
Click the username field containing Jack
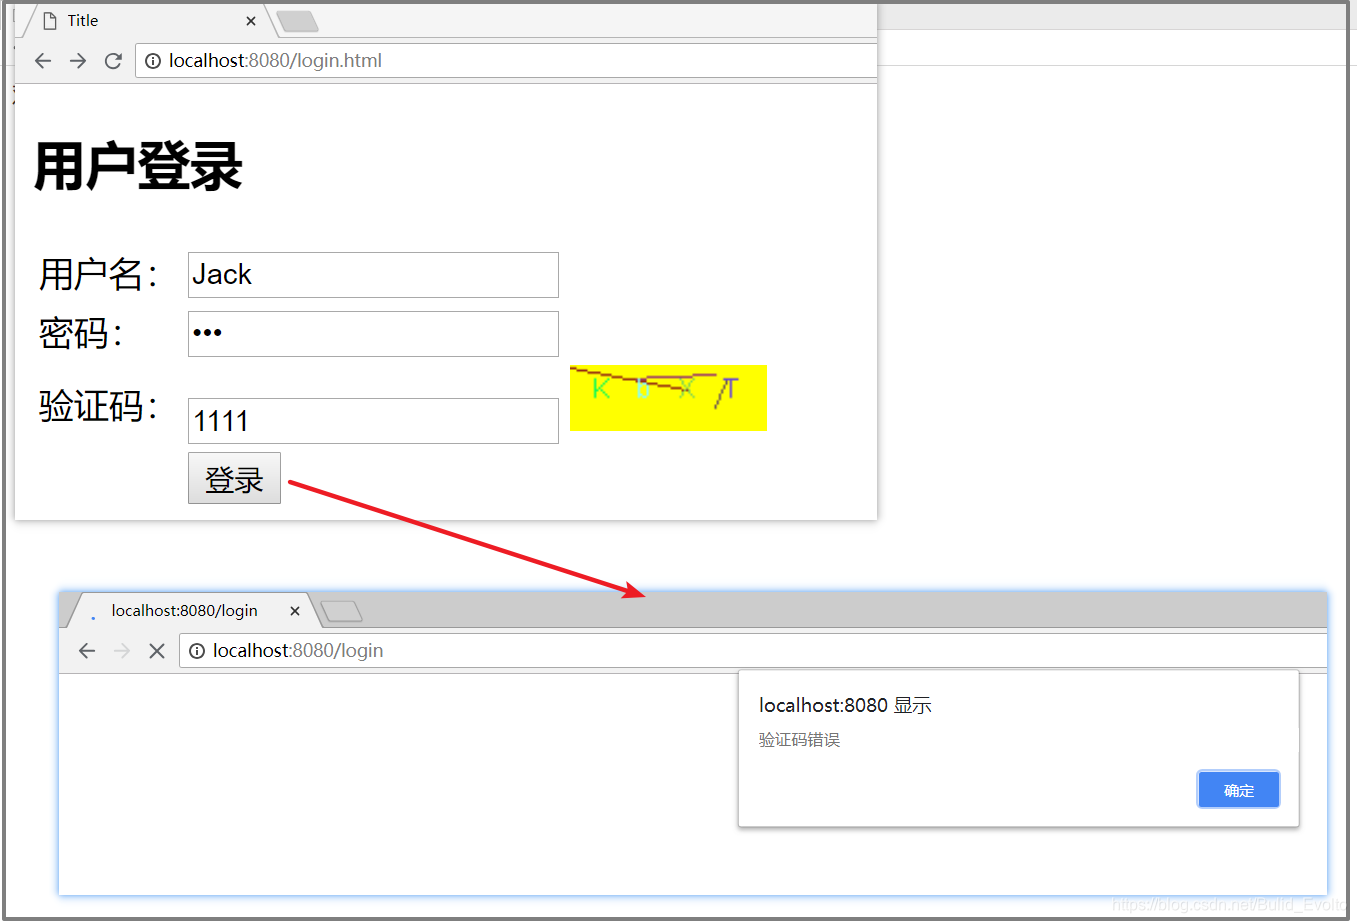tap(373, 275)
